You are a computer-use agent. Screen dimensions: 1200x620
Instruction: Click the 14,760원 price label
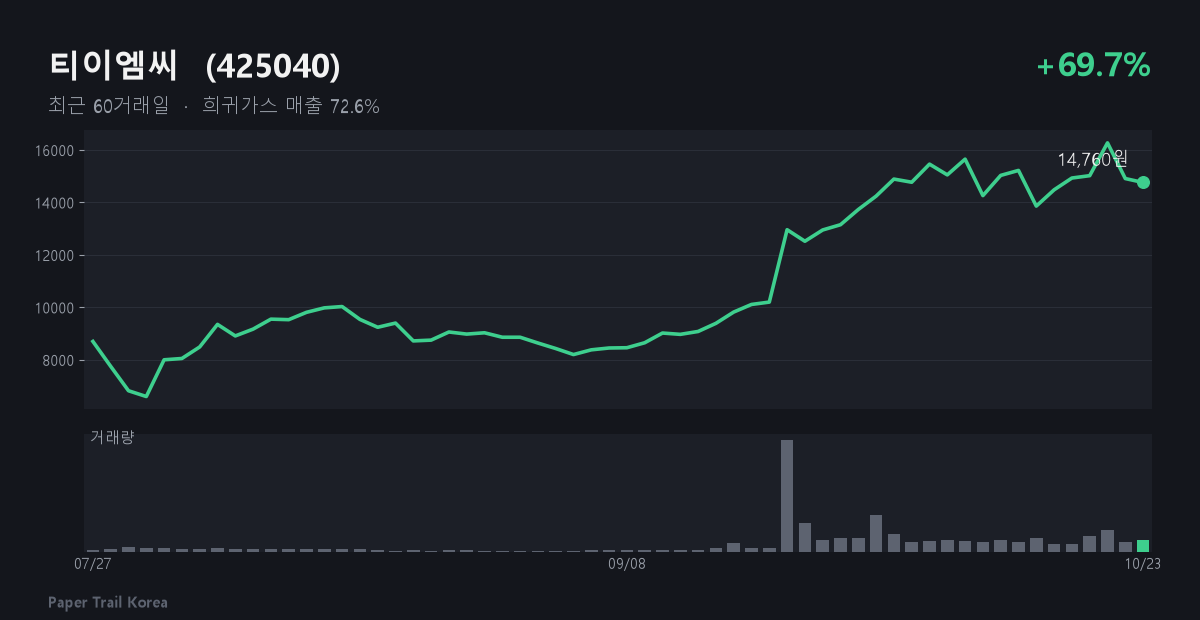pos(1093,159)
